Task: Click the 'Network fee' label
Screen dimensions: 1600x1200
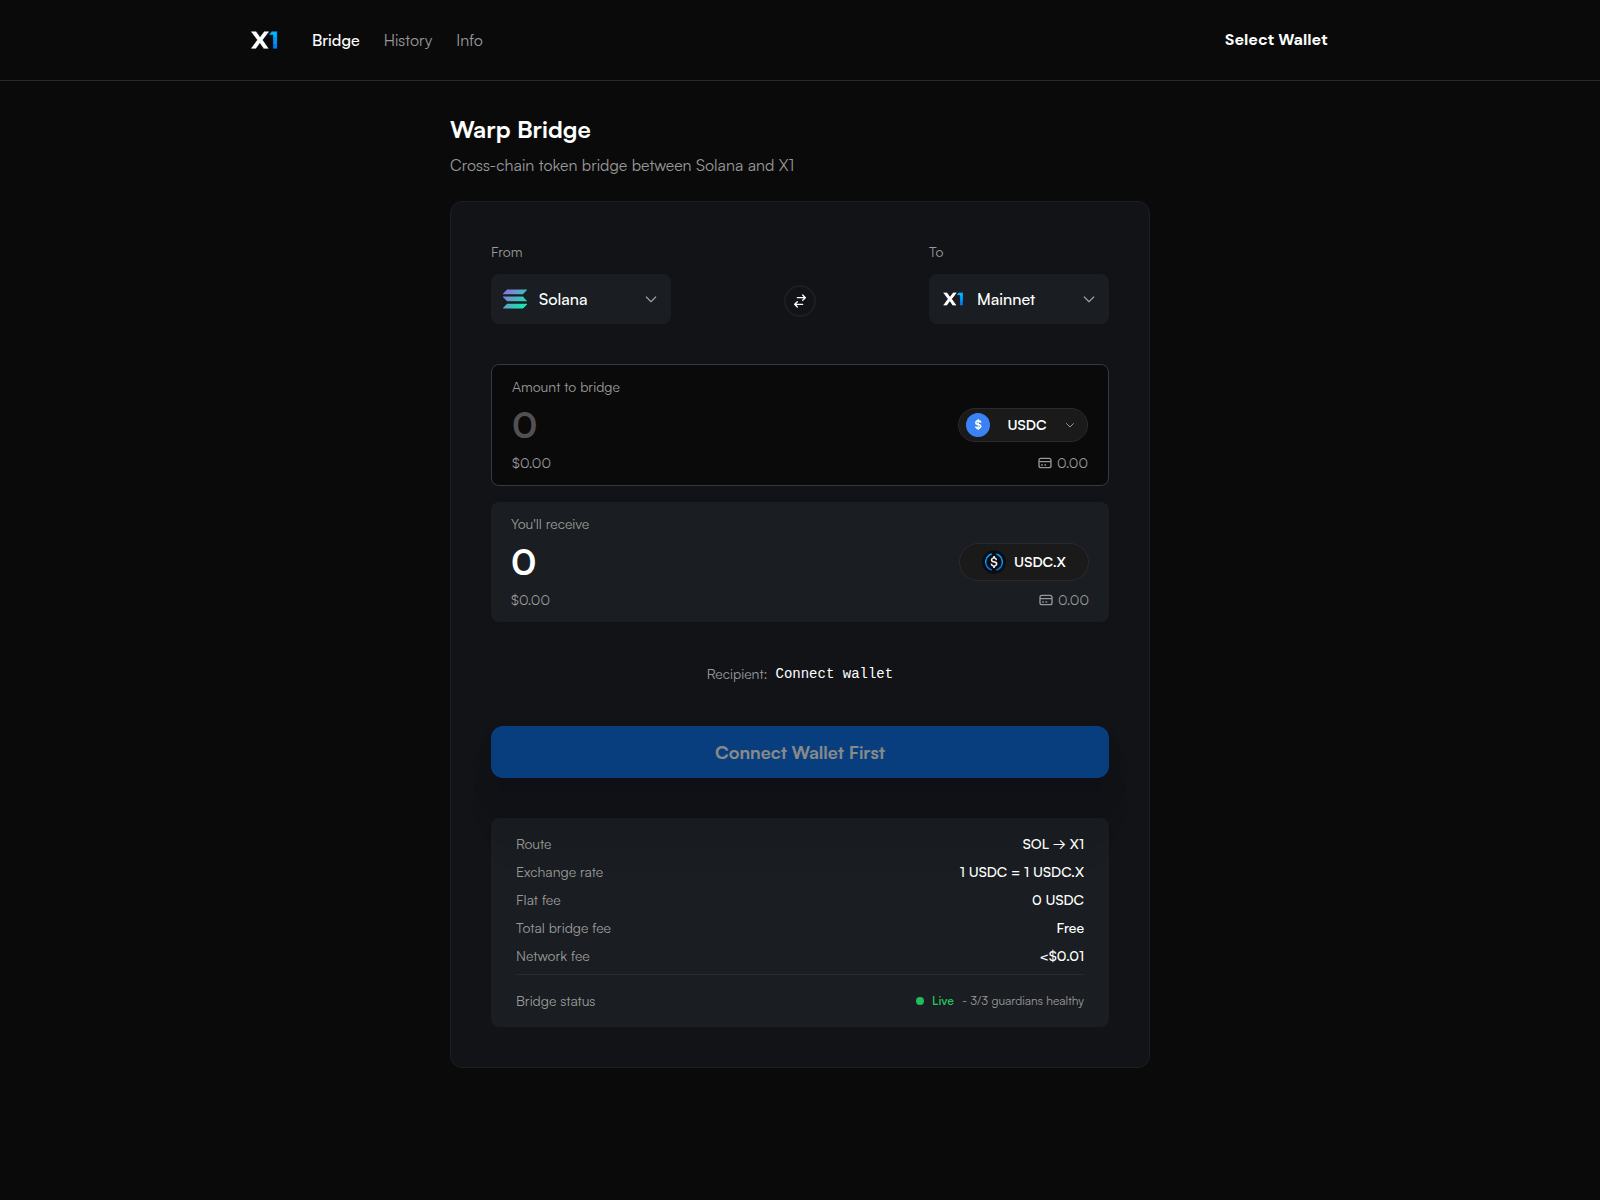Action: coord(552,956)
